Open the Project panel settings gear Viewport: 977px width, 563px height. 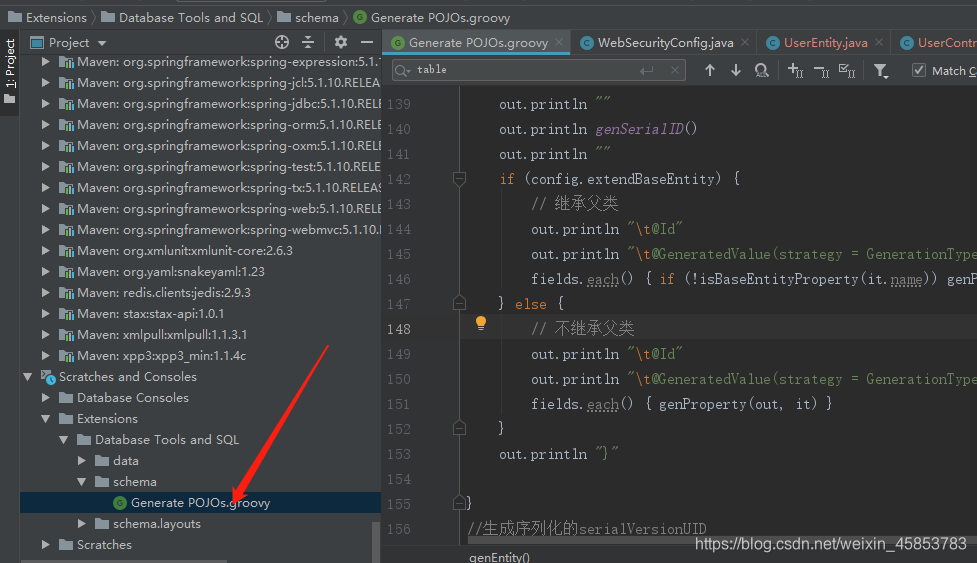(x=340, y=42)
